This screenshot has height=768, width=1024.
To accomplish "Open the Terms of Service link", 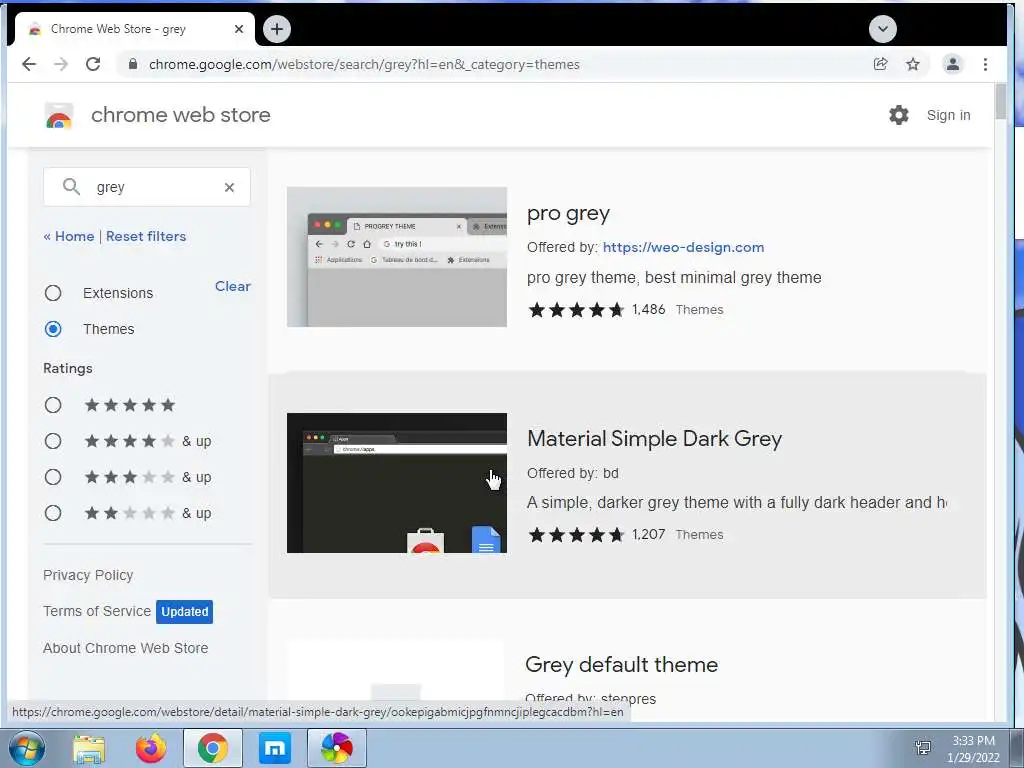I will pyautogui.click(x=97, y=611).
